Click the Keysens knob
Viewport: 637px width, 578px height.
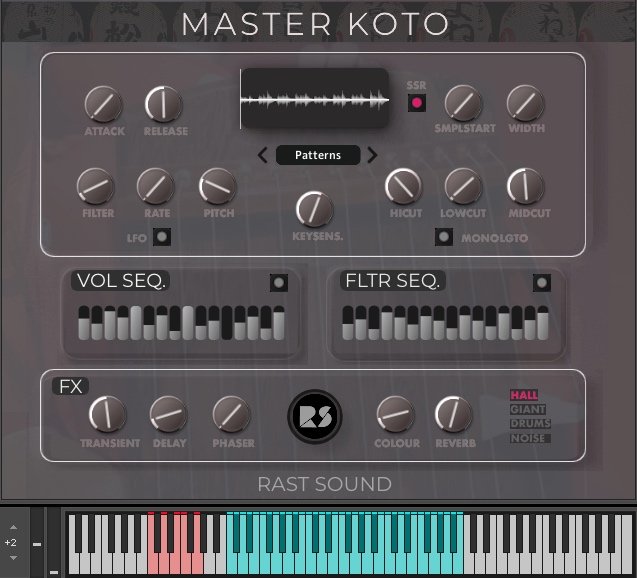point(315,209)
